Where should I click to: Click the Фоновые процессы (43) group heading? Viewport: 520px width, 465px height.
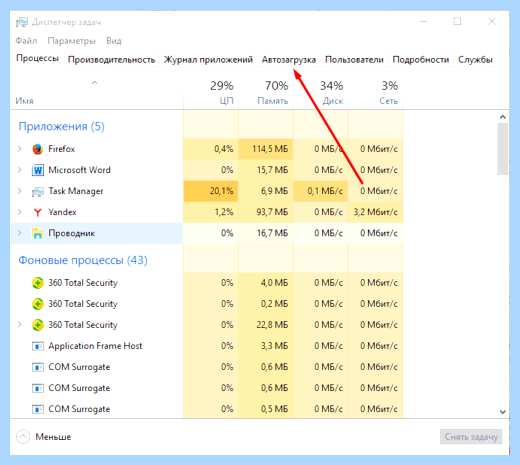tap(83, 260)
